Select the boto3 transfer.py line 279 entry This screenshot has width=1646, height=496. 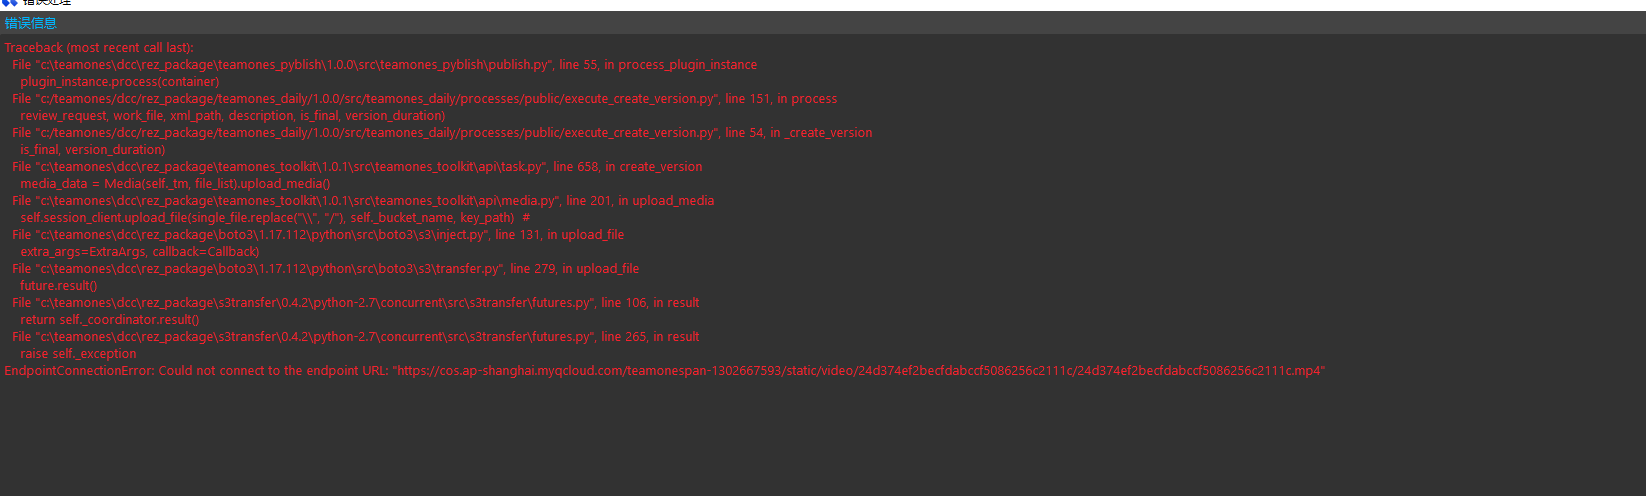325,269
